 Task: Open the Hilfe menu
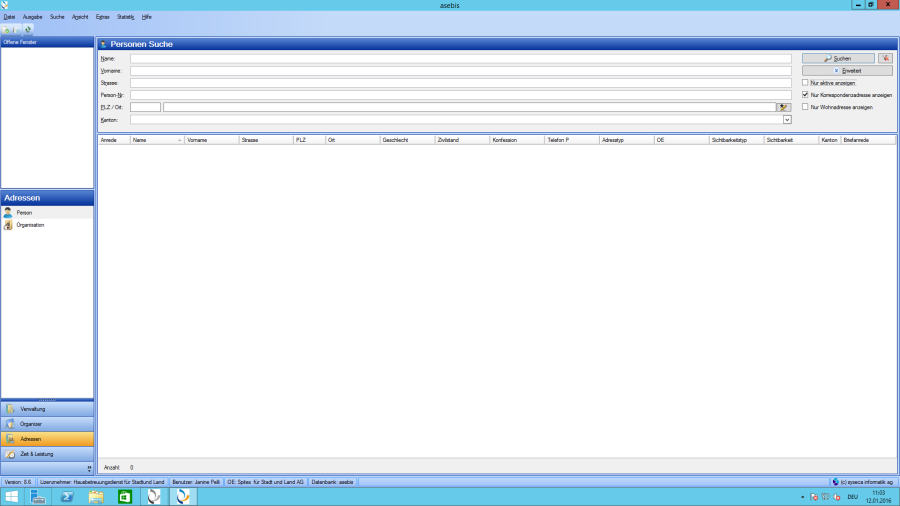pos(146,17)
